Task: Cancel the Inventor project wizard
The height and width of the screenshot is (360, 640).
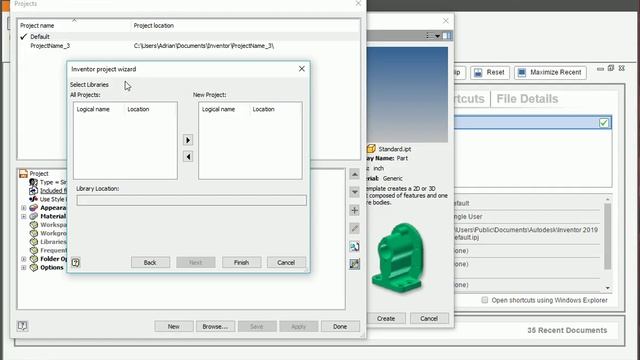Action: (x=286, y=262)
